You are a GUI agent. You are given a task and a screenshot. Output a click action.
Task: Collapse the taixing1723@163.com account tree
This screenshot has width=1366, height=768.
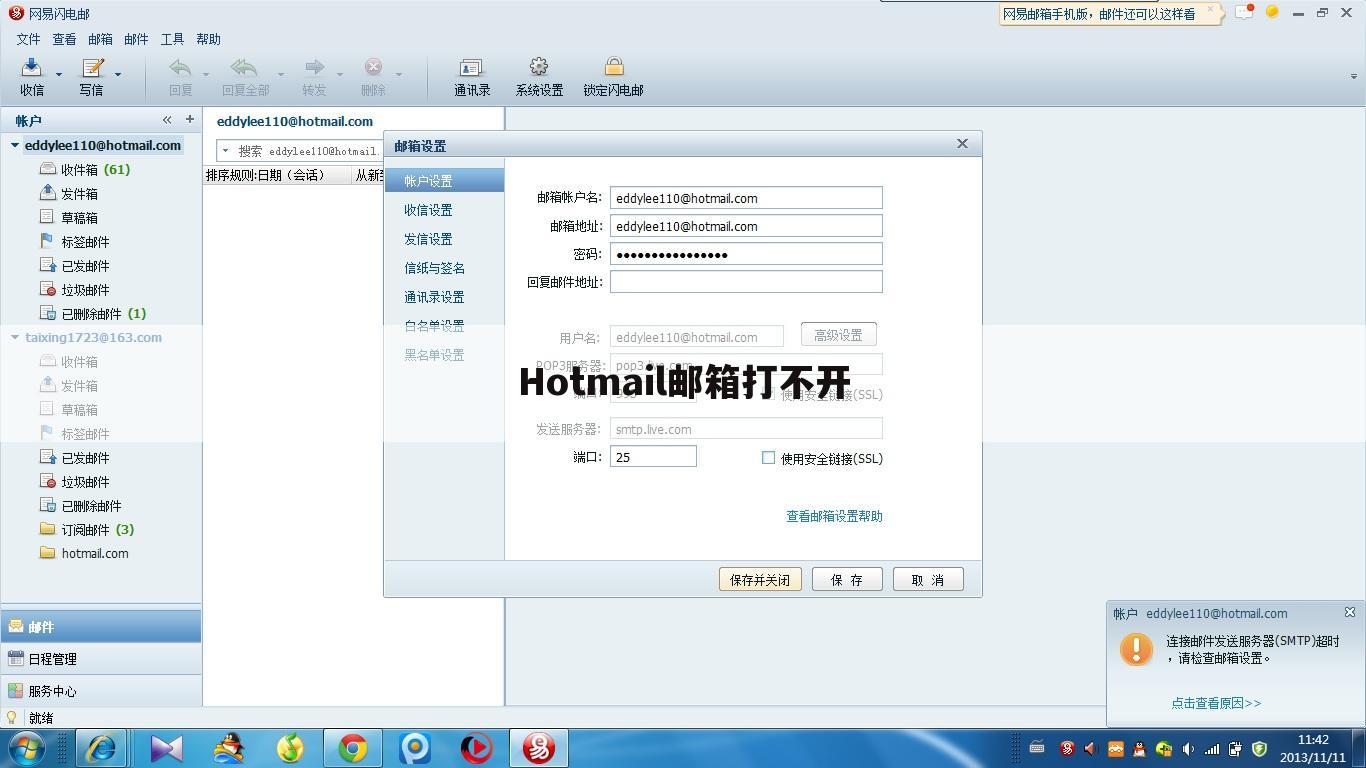coord(15,337)
